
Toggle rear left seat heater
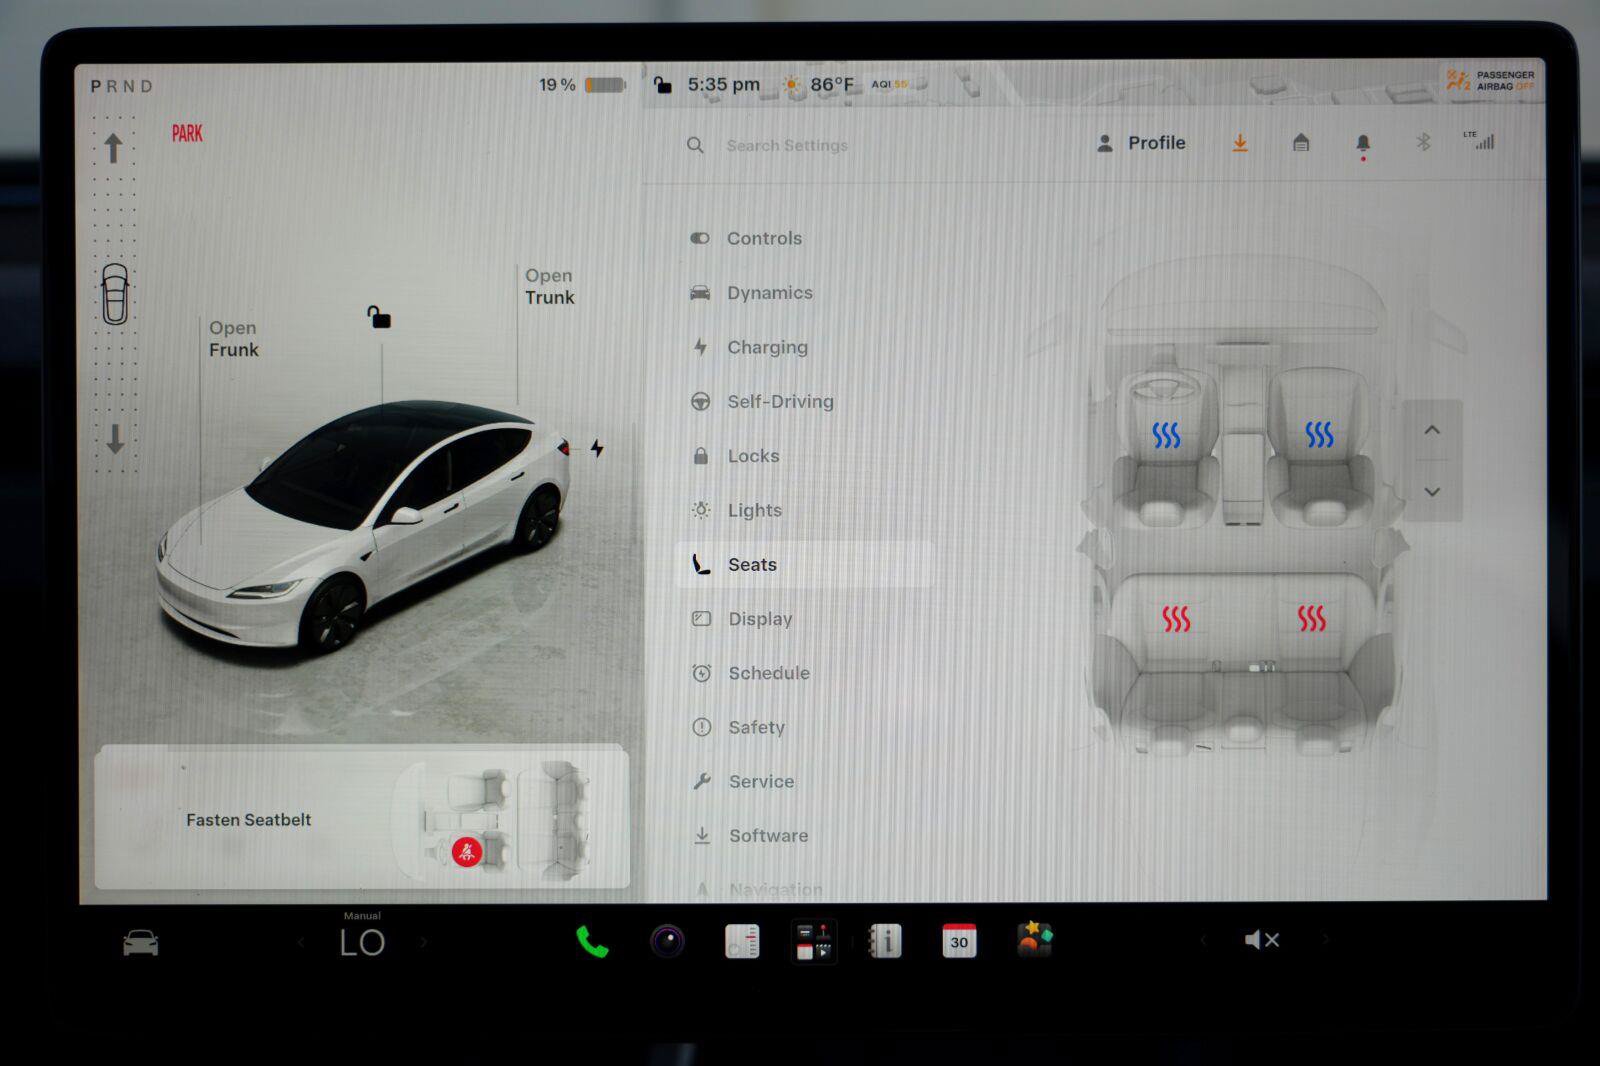click(x=1176, y=619)
